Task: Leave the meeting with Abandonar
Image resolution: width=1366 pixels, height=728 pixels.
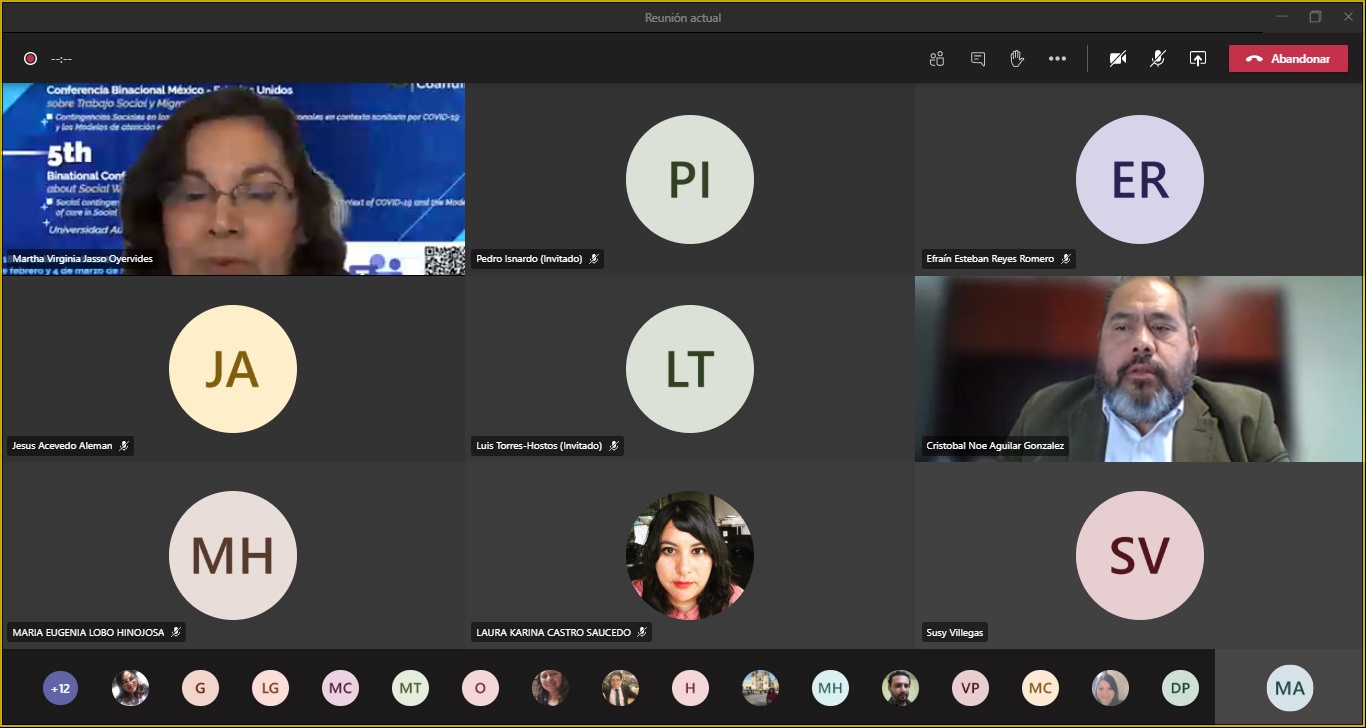Action: click(1288, 59)
